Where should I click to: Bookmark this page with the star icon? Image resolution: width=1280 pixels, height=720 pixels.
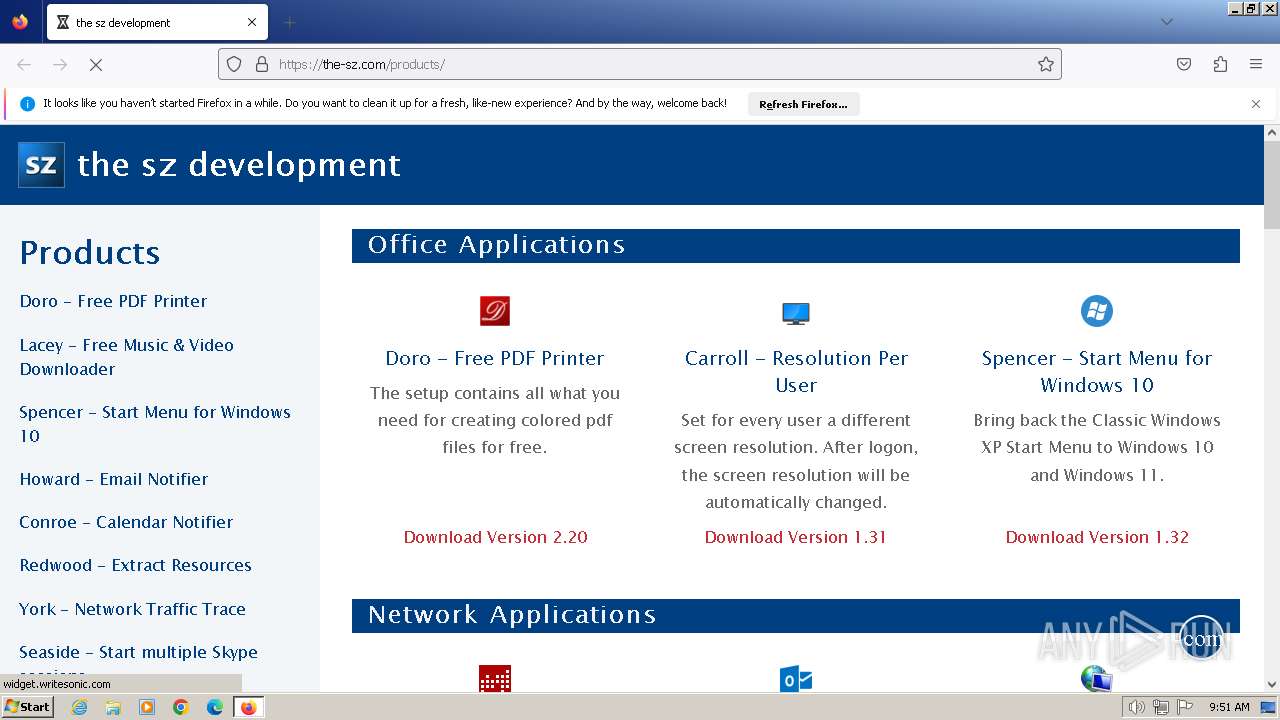1046,64
